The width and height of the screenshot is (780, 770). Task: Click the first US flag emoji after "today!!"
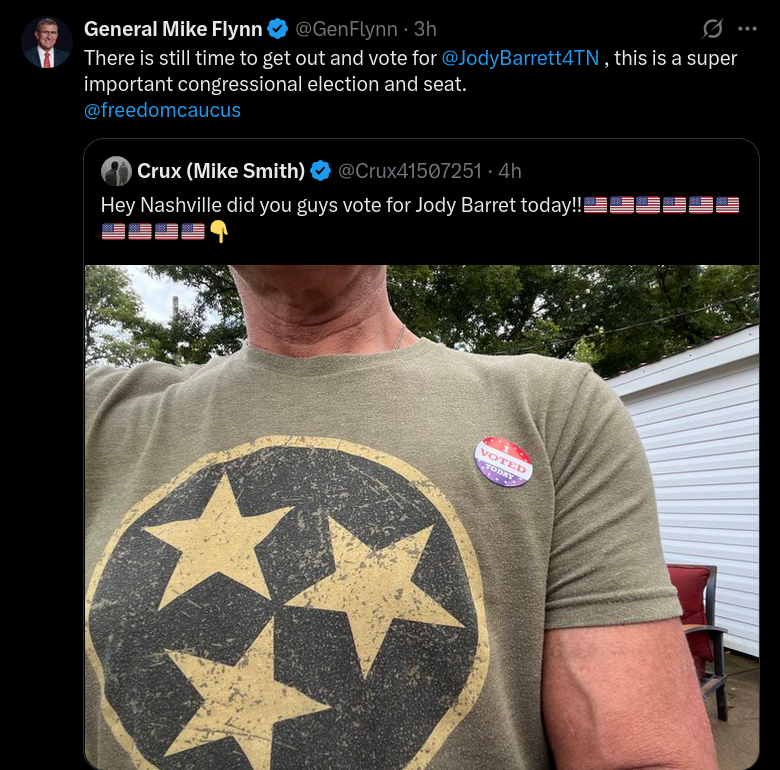(x=595, y=205)
